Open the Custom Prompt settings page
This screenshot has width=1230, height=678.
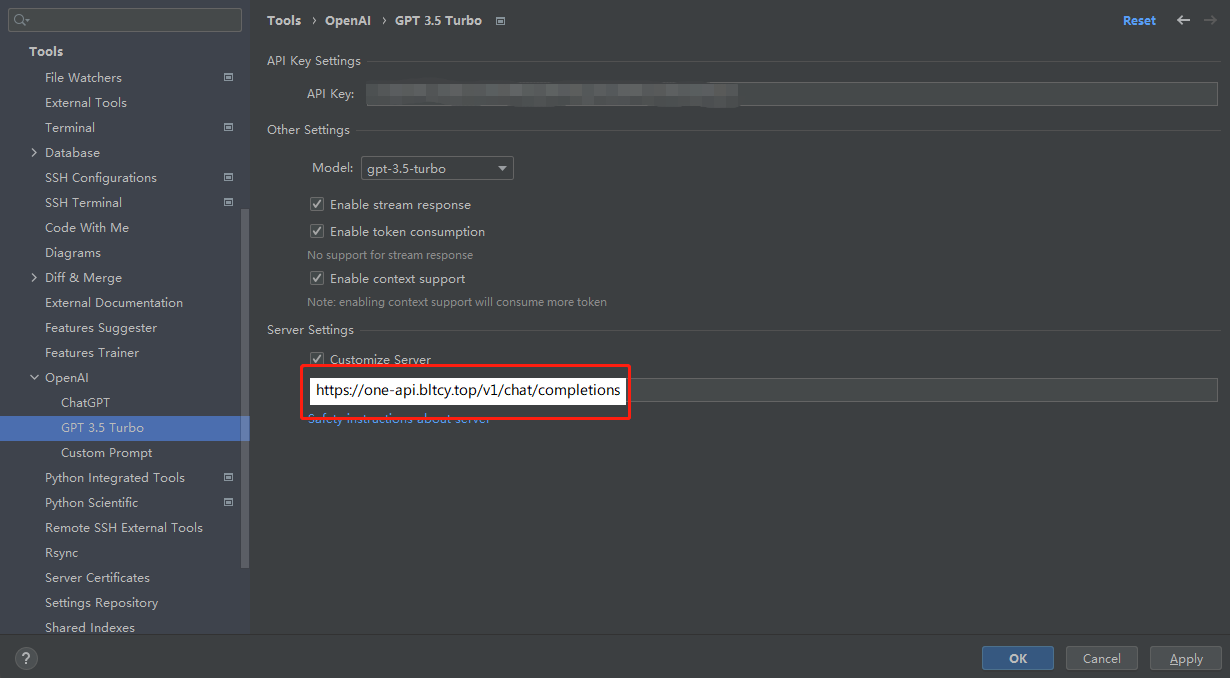[x=106, y=452]
